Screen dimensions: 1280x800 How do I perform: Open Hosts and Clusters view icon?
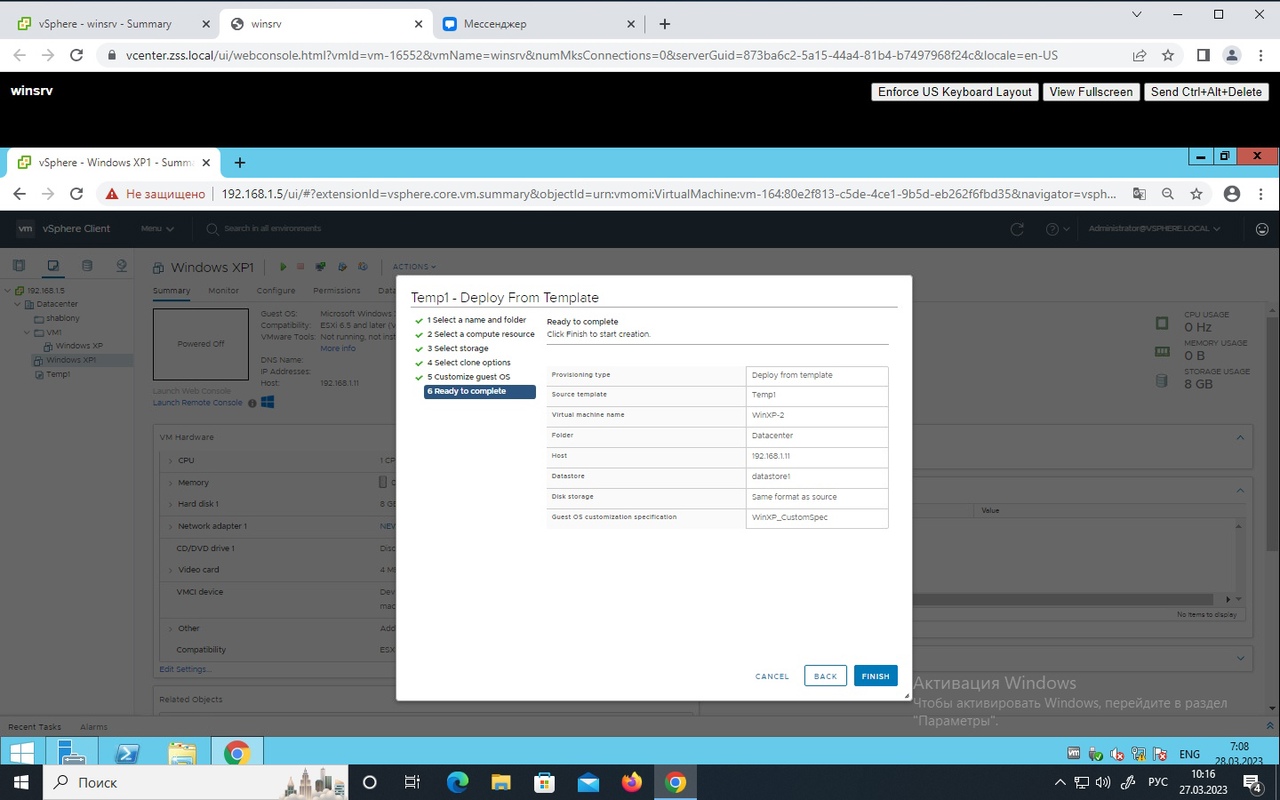tap(18, 266)
